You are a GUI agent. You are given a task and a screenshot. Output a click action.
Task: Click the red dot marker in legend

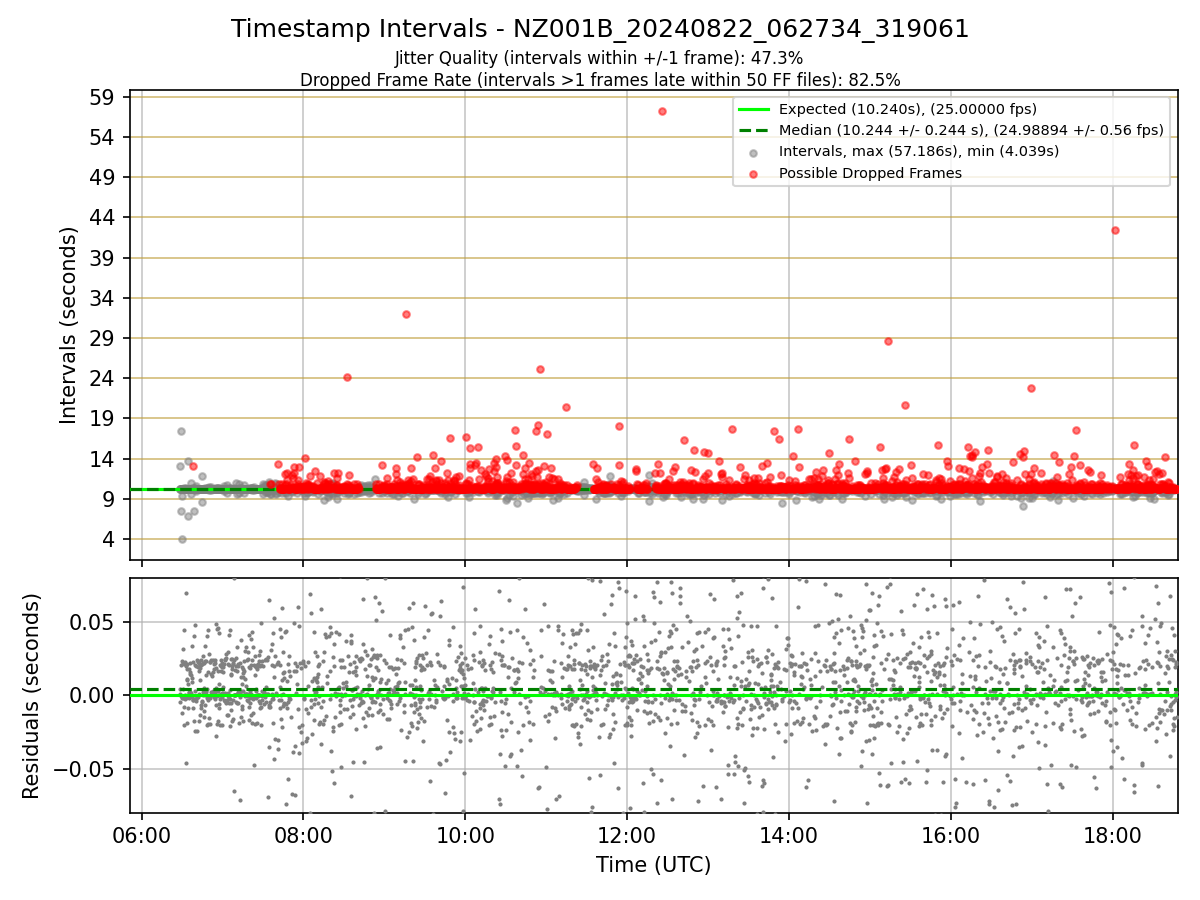[754, 174]
